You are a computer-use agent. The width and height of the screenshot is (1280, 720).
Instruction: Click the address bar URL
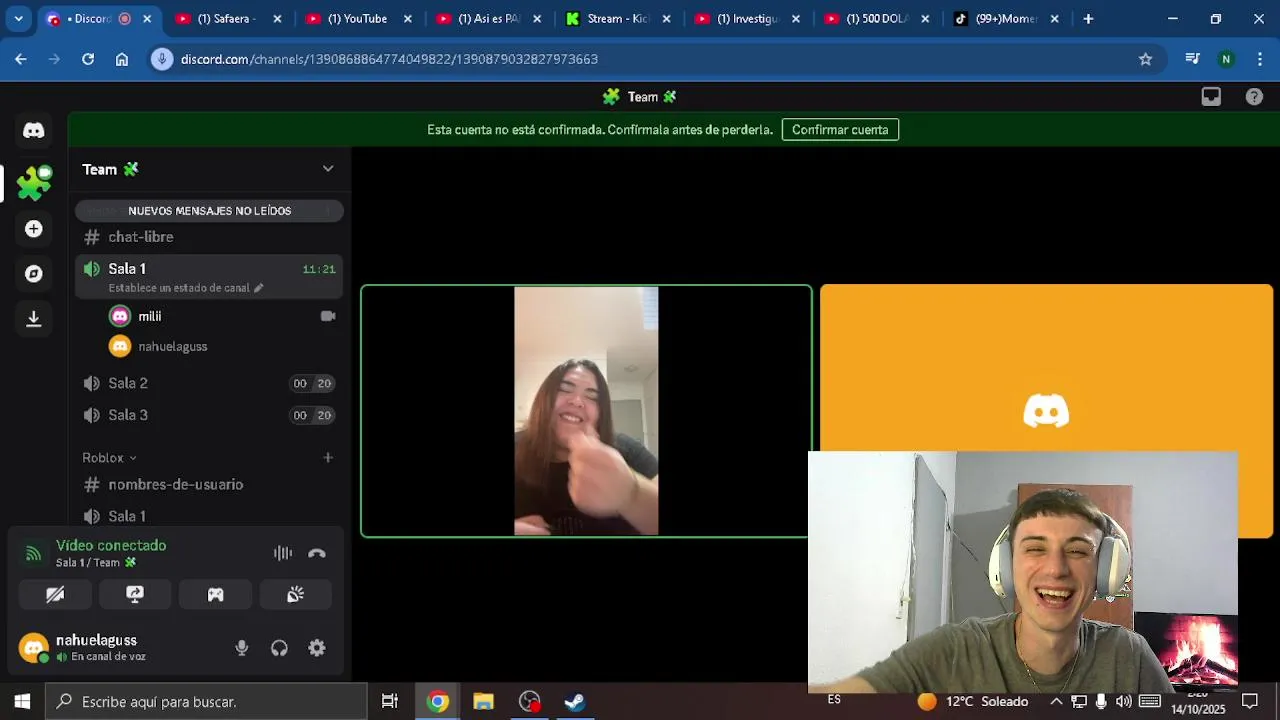(x=389, y=59)
